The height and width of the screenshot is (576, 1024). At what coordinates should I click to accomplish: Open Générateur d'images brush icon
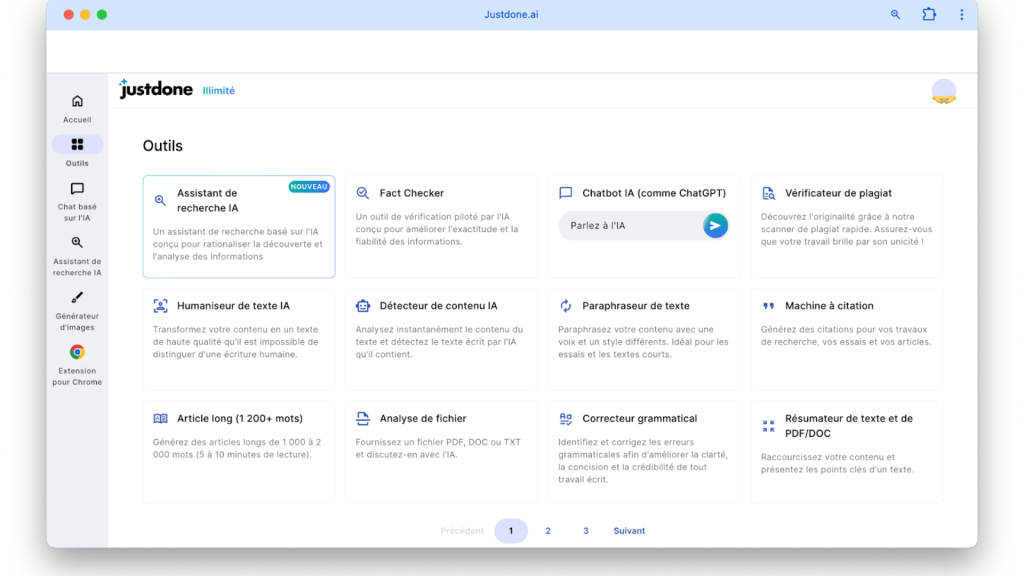tap(77, 297)
